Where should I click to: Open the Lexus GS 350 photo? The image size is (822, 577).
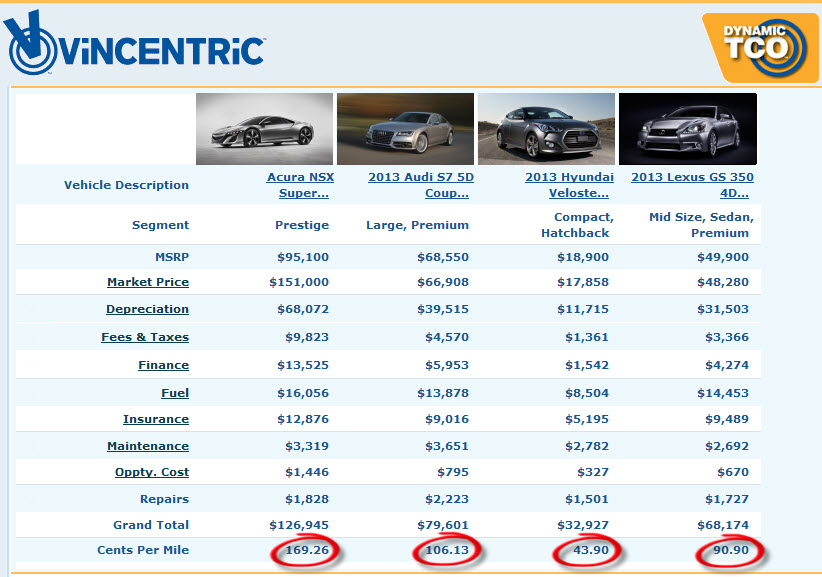688,129
